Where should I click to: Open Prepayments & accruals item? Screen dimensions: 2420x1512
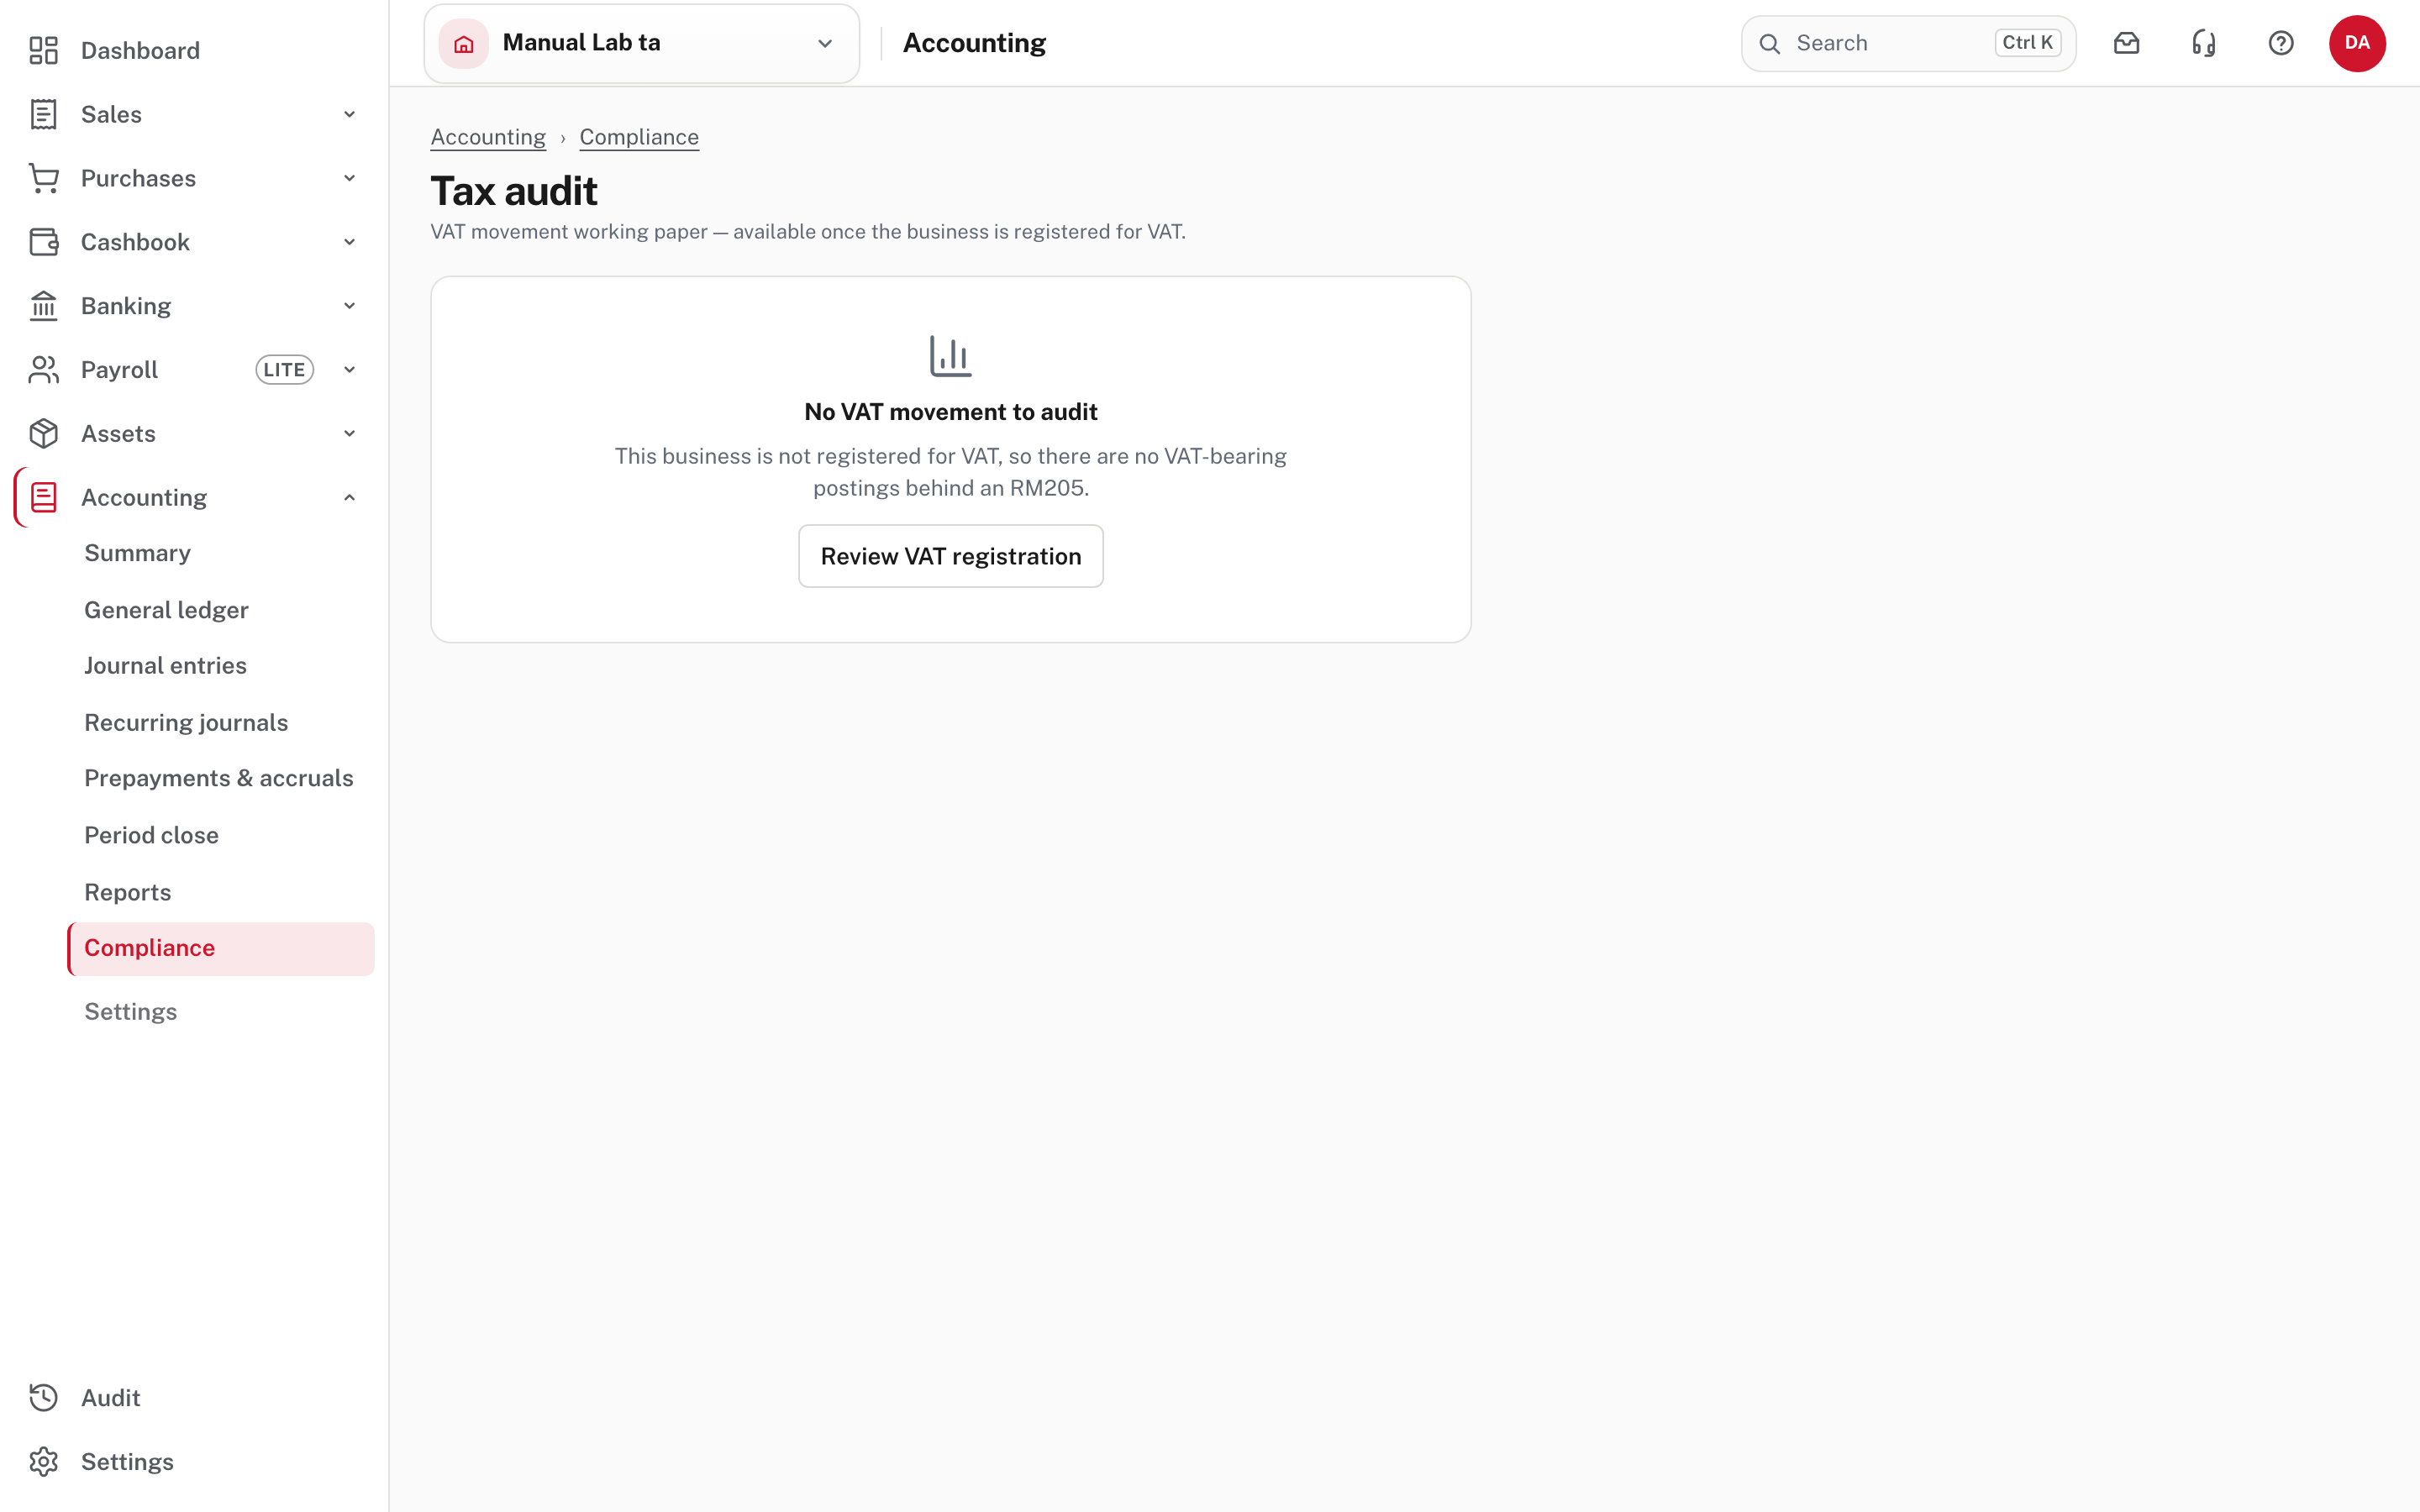[219, 779]
